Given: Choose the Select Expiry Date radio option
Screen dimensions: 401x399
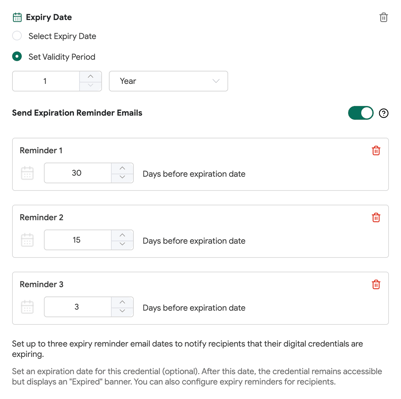Looking at the screenshot, I should 17,36.
